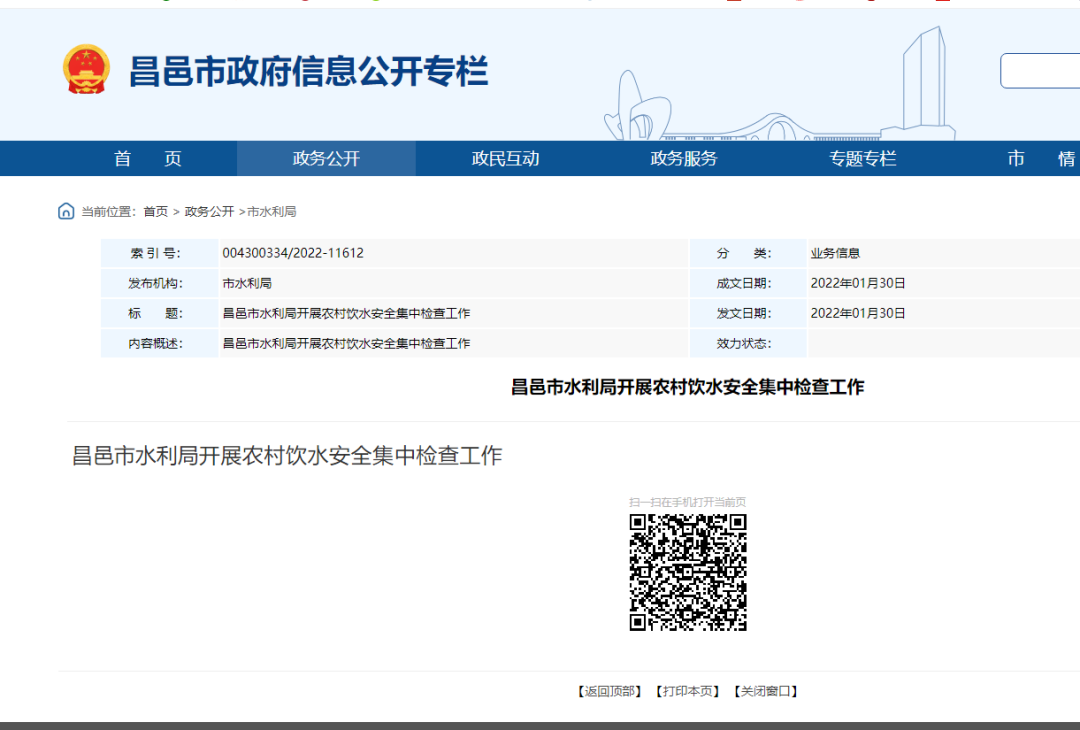Click the index number 004300334/2022-11612

(x=293, y=253)
